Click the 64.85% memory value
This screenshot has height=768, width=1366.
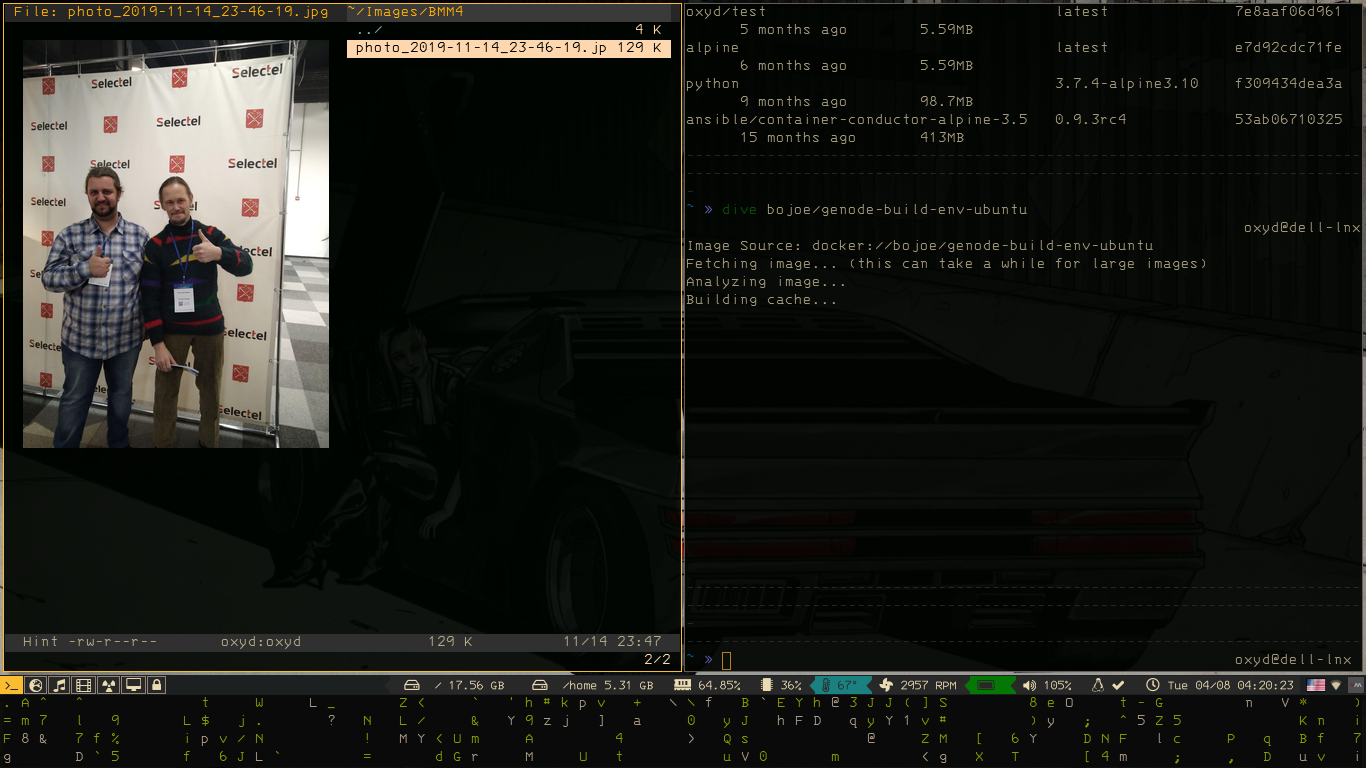tap(719, 685)
